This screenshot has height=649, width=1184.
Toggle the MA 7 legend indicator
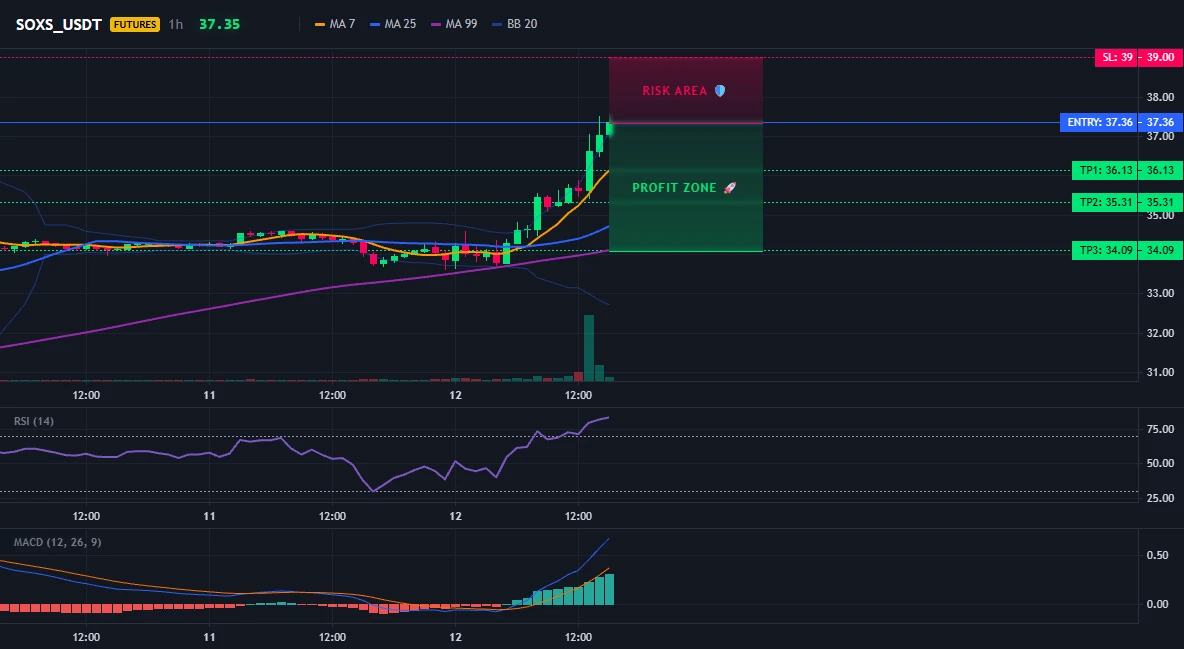335,24
